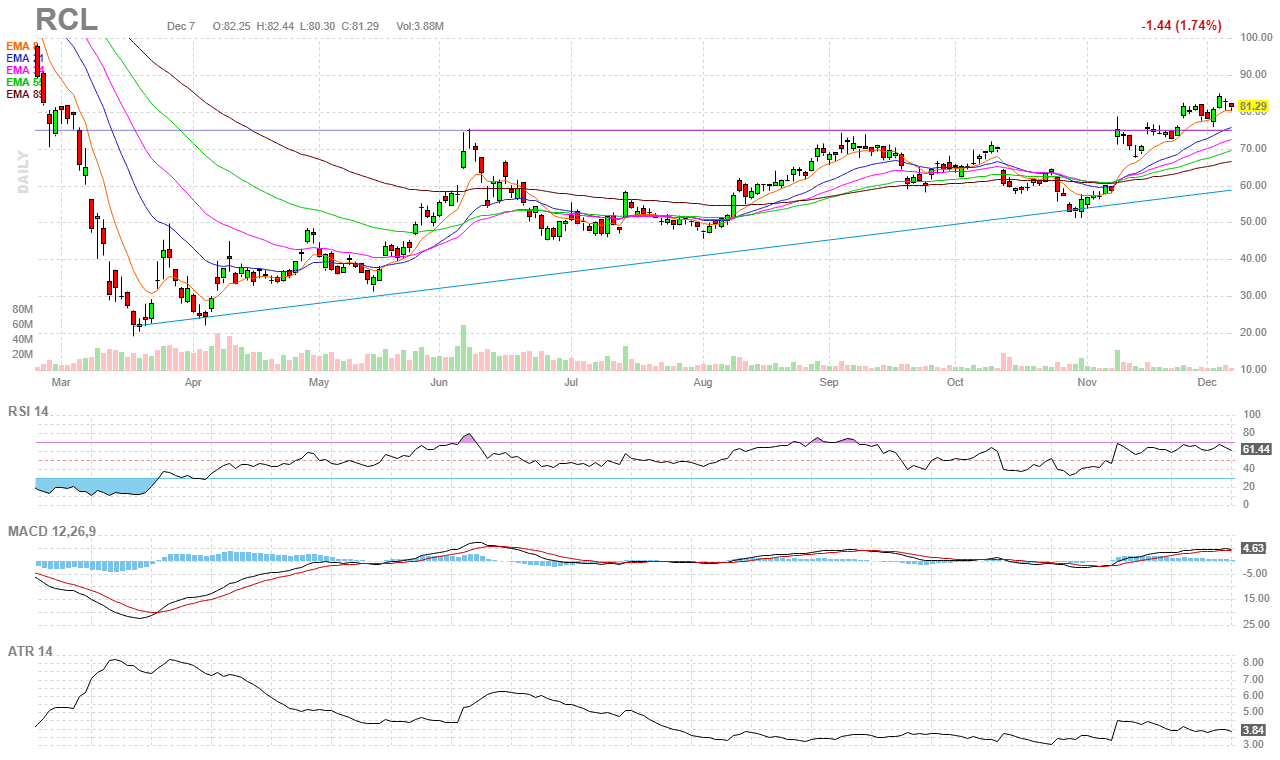Click the 20M volume scale label
The width and height of the screenshot is (1280, 760).
point(23,354)
